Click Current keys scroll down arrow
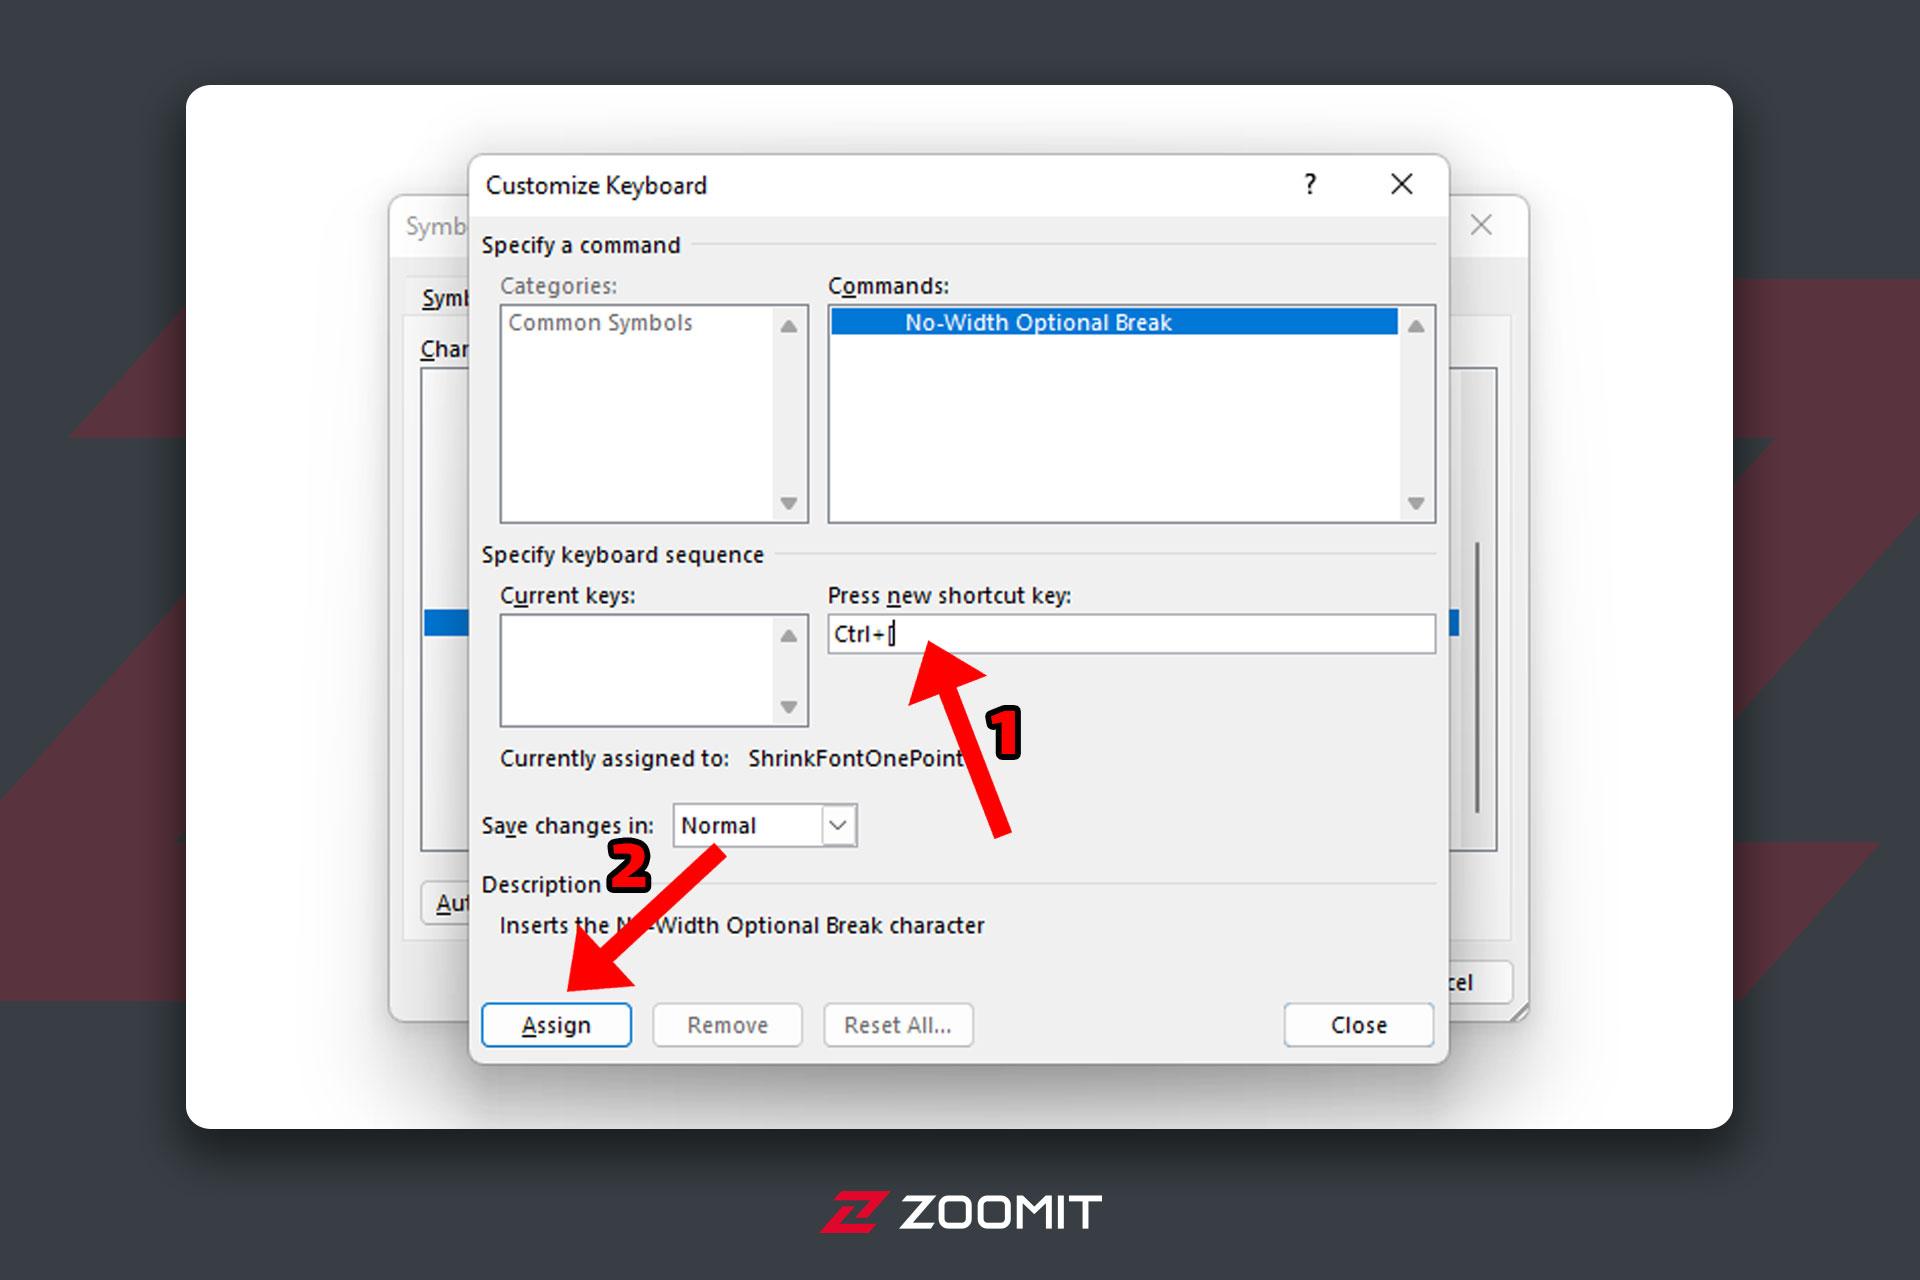 point(789,707)
